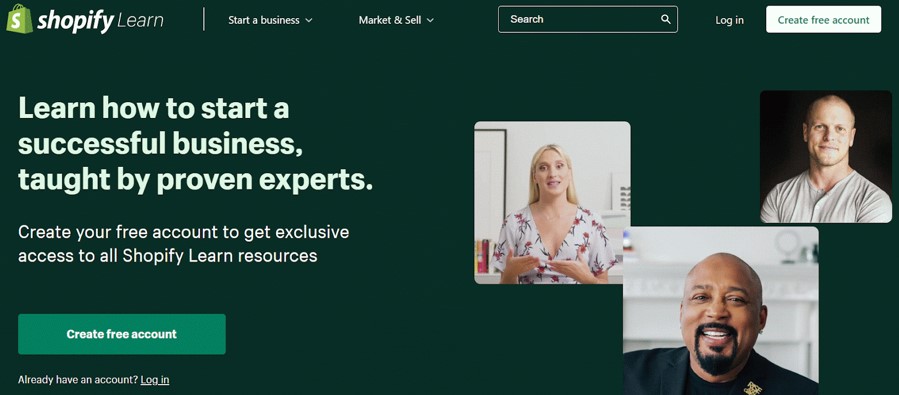Open the Market & Sell menu
Image resolution: width=899 pixels, height=395 pixels.
(396, 20)
